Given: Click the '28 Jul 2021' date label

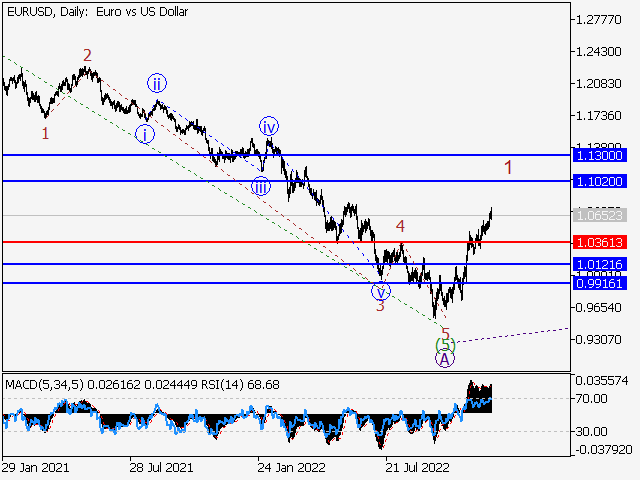Looking at the screenshot, I should click(x=161, y=468).
